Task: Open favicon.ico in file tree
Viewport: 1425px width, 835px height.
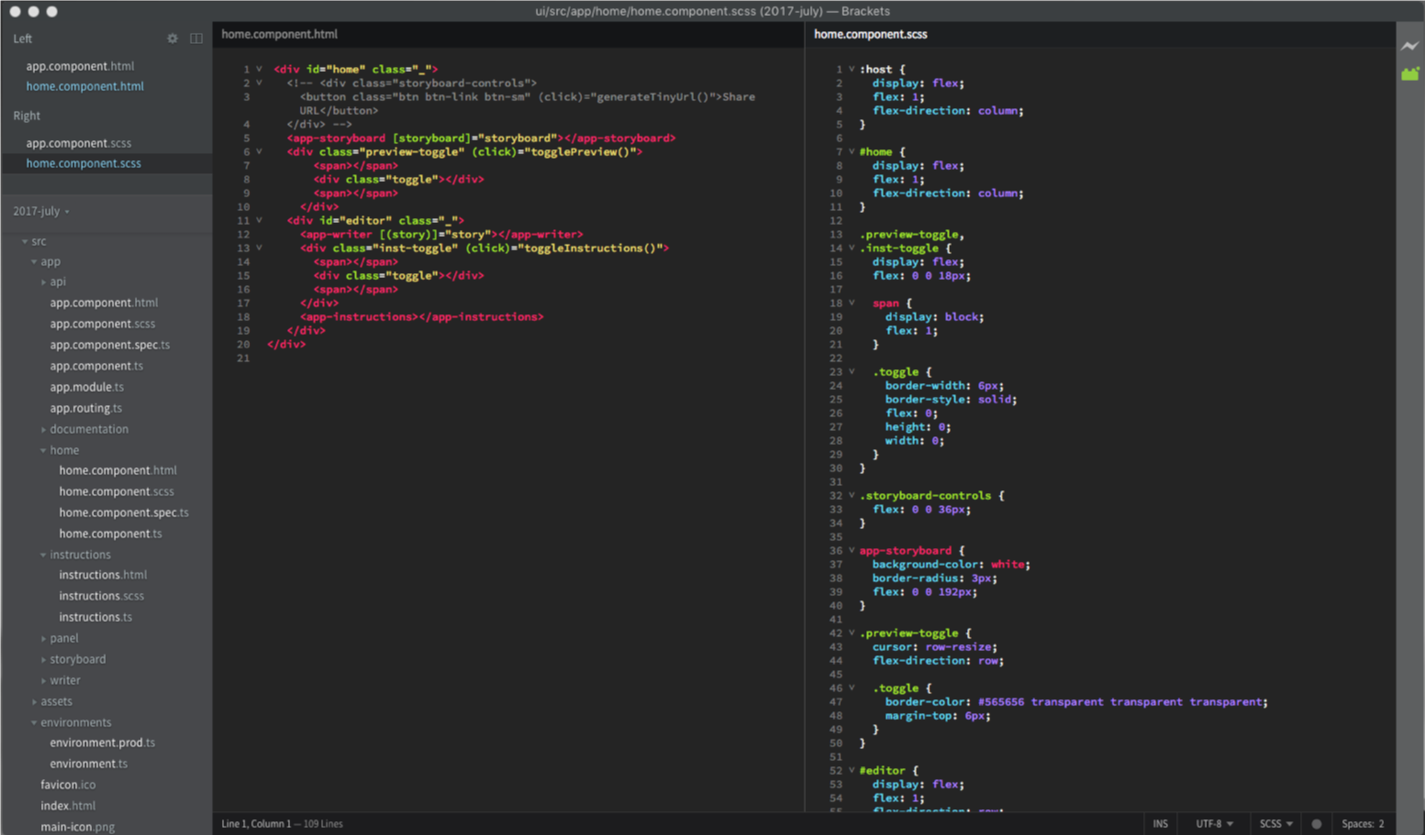Action: click(68, 785)
